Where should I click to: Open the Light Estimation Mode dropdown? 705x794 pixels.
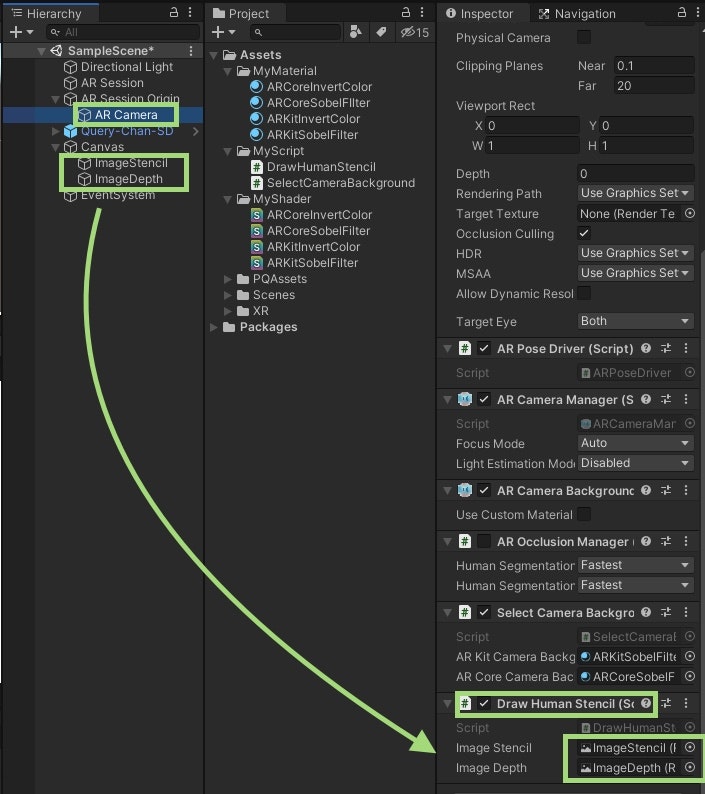(635, 463)
